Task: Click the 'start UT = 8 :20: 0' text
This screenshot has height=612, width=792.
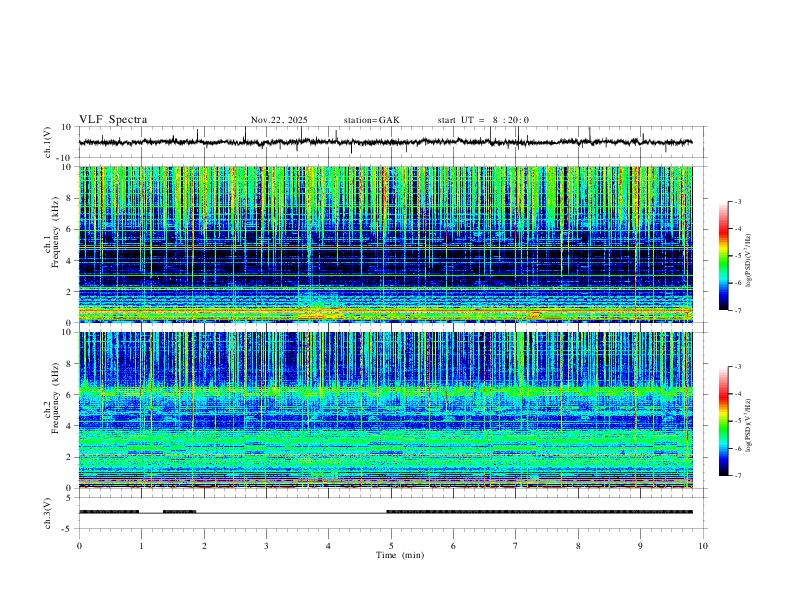Action: (483, 120)
